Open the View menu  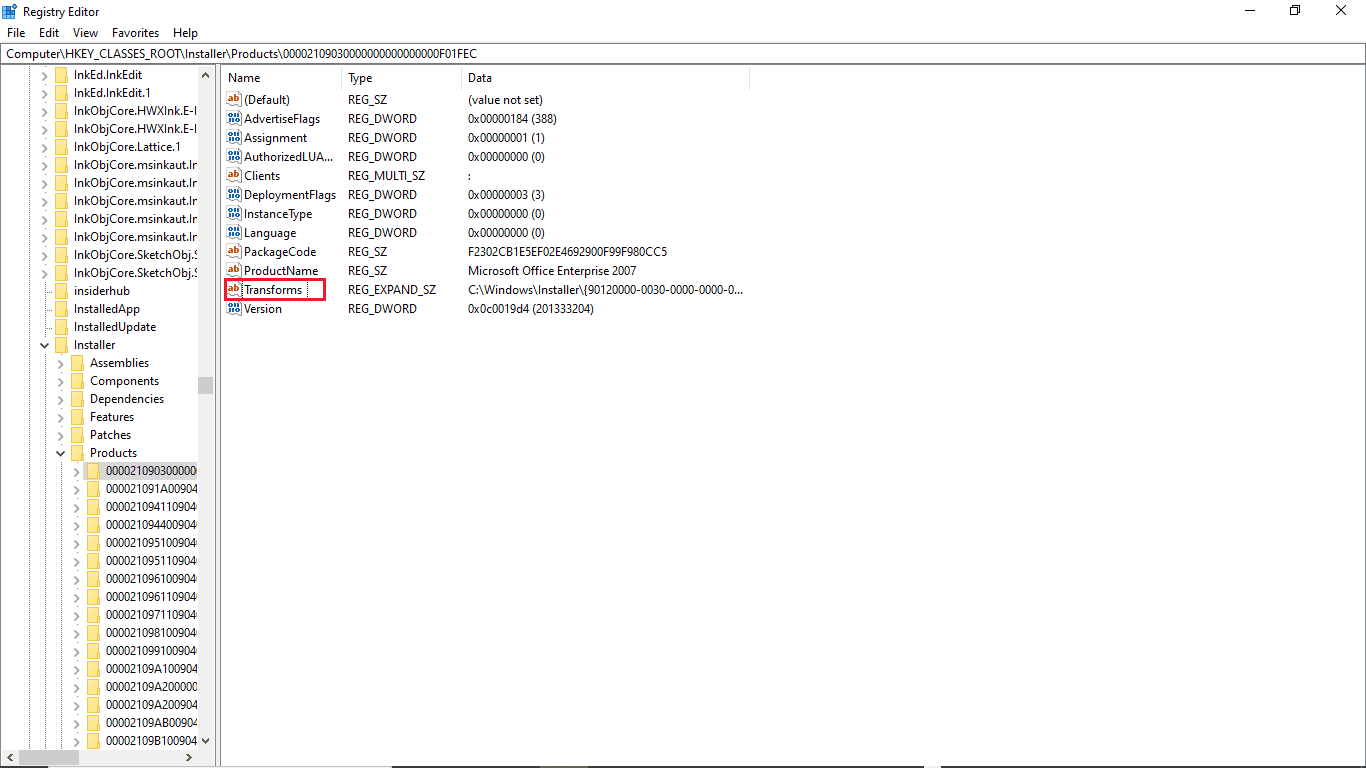(x=86, y=33)
